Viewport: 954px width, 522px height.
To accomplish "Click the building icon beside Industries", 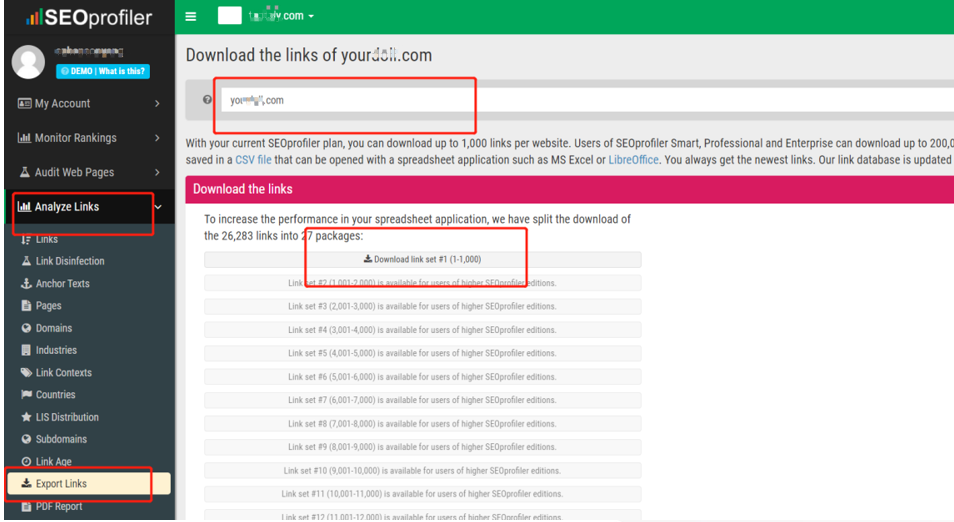I will pos(26,350).
